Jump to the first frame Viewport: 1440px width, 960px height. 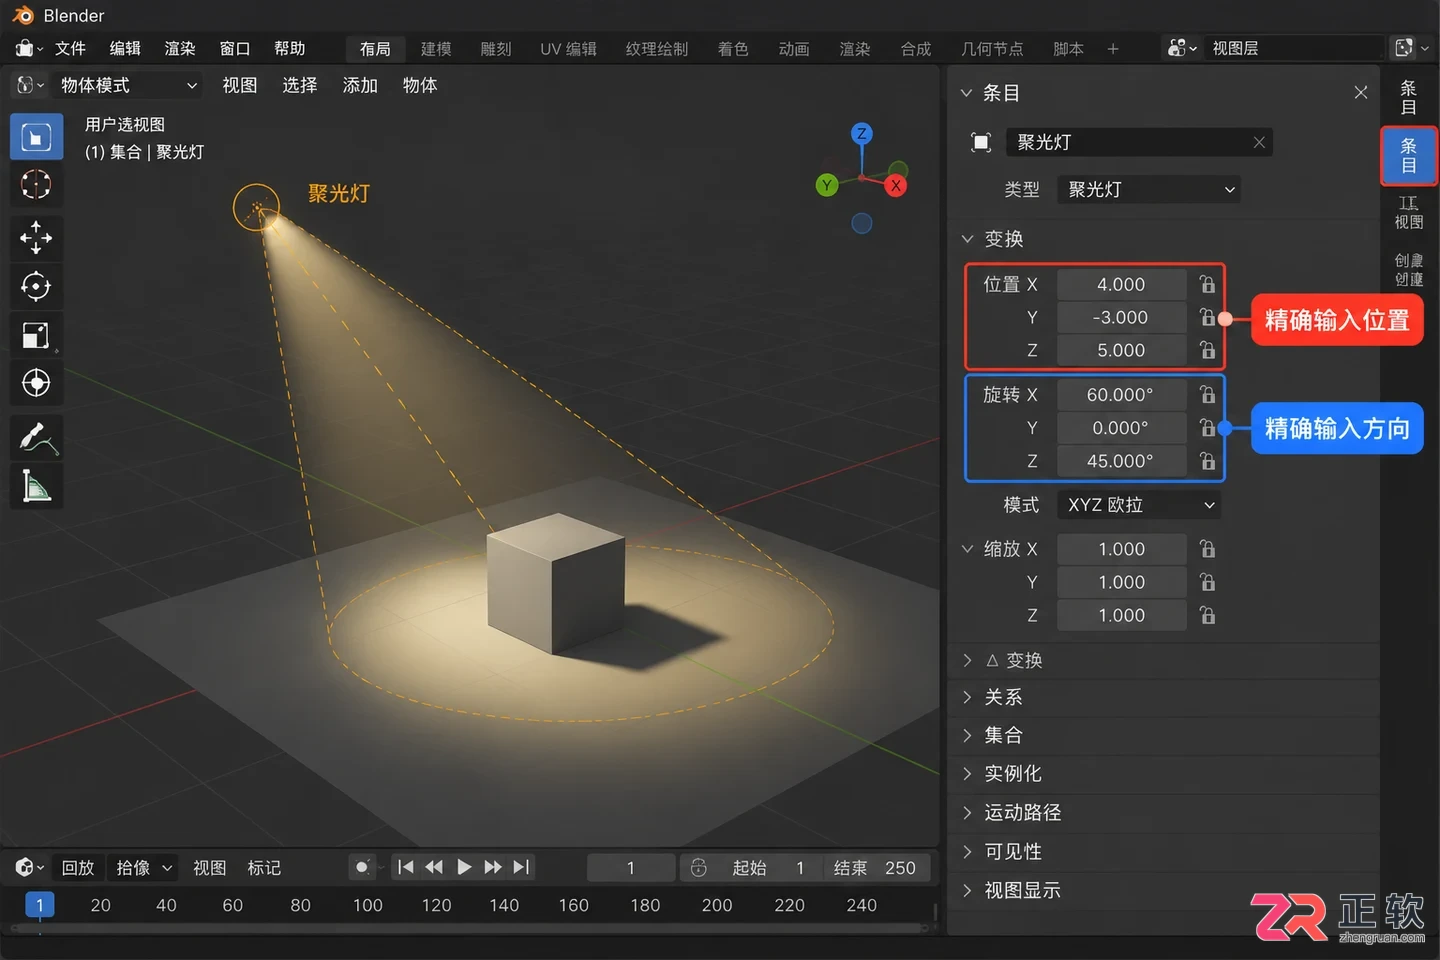pos(405,867)
